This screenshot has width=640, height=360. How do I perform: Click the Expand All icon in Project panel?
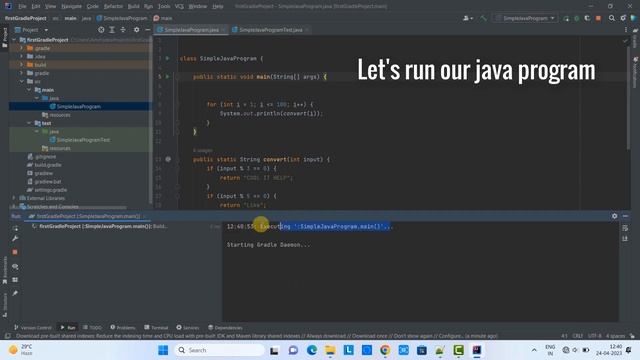[112, 30]
